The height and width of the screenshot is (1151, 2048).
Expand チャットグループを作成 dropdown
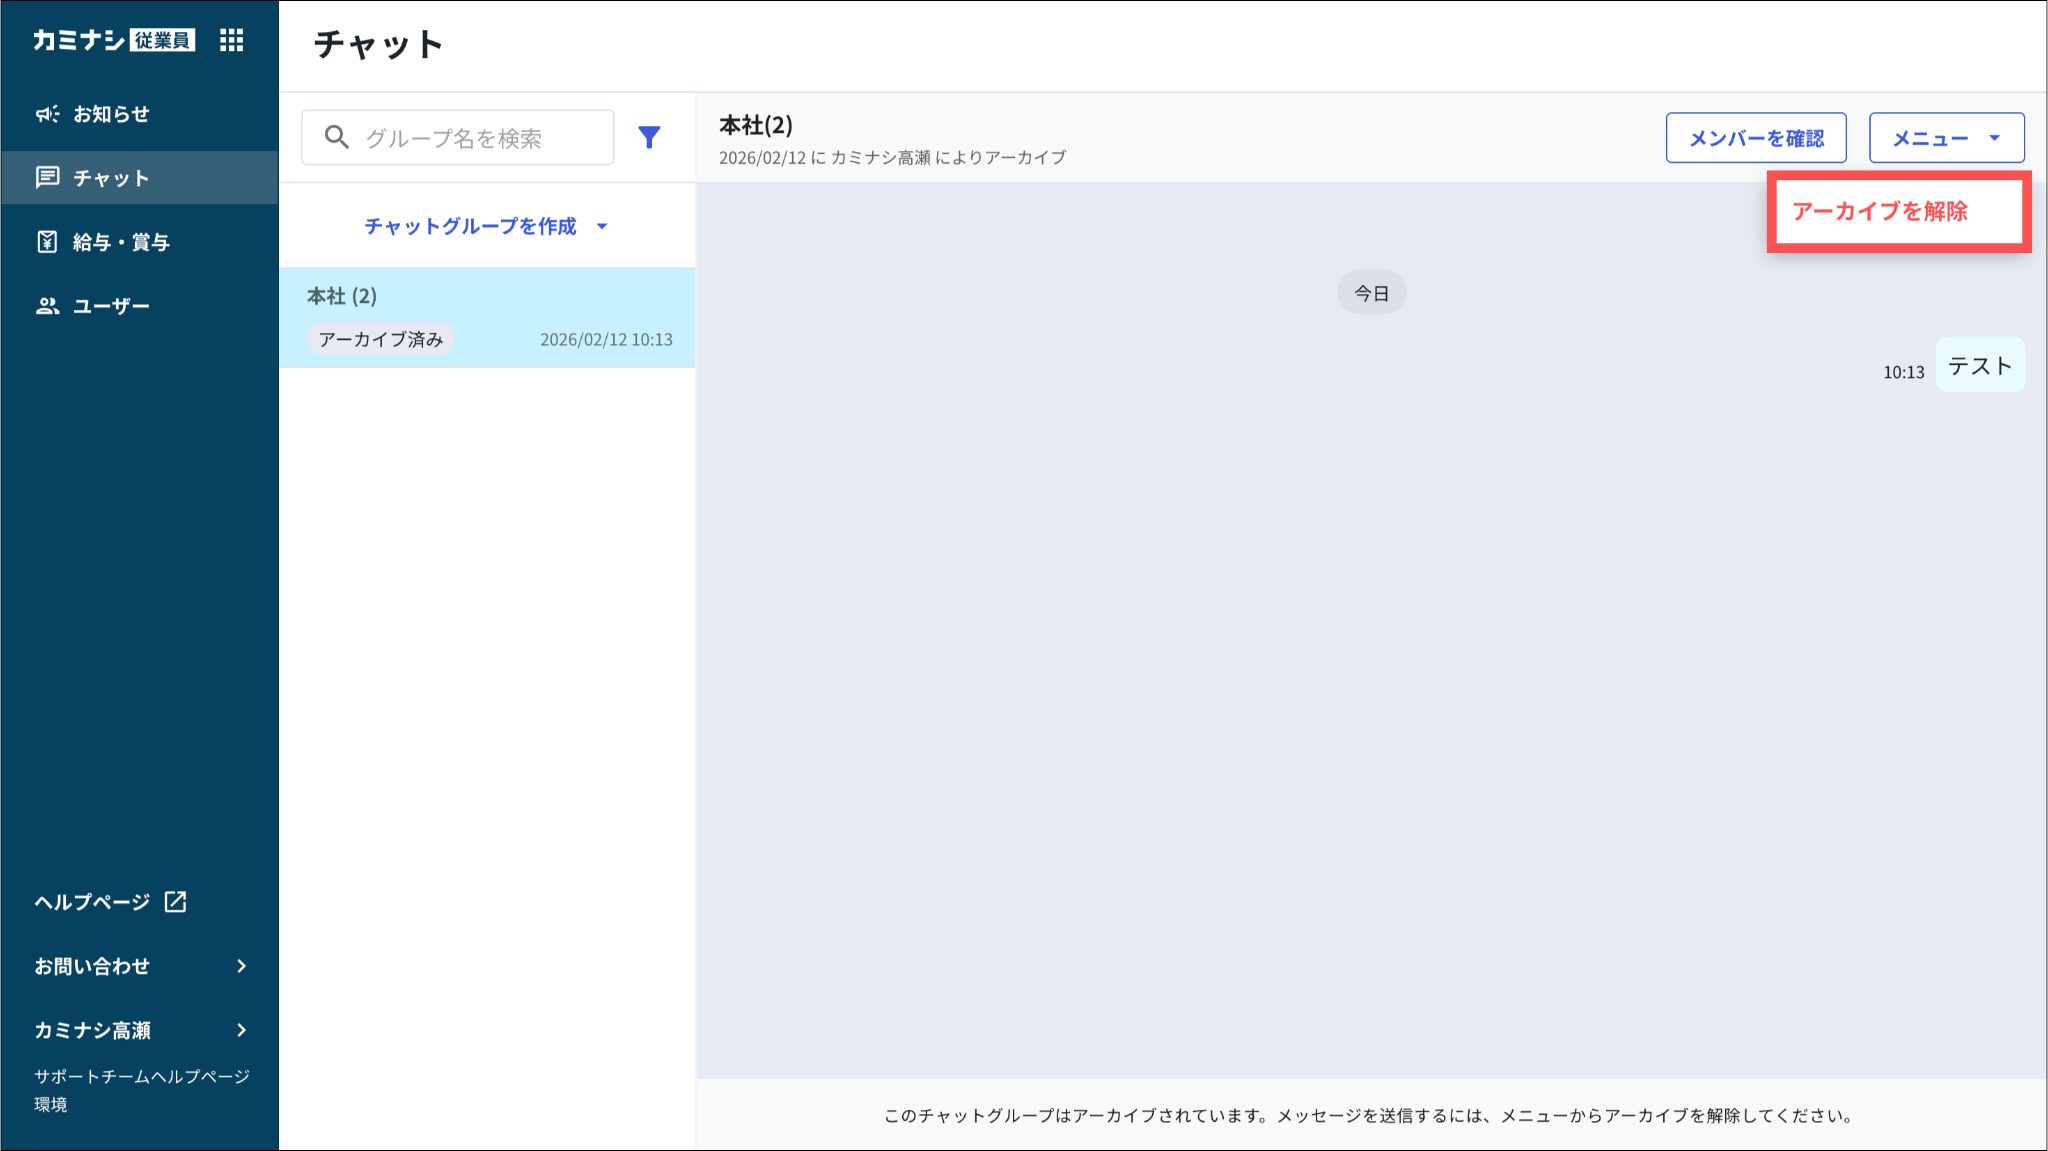tap(486, 226)
